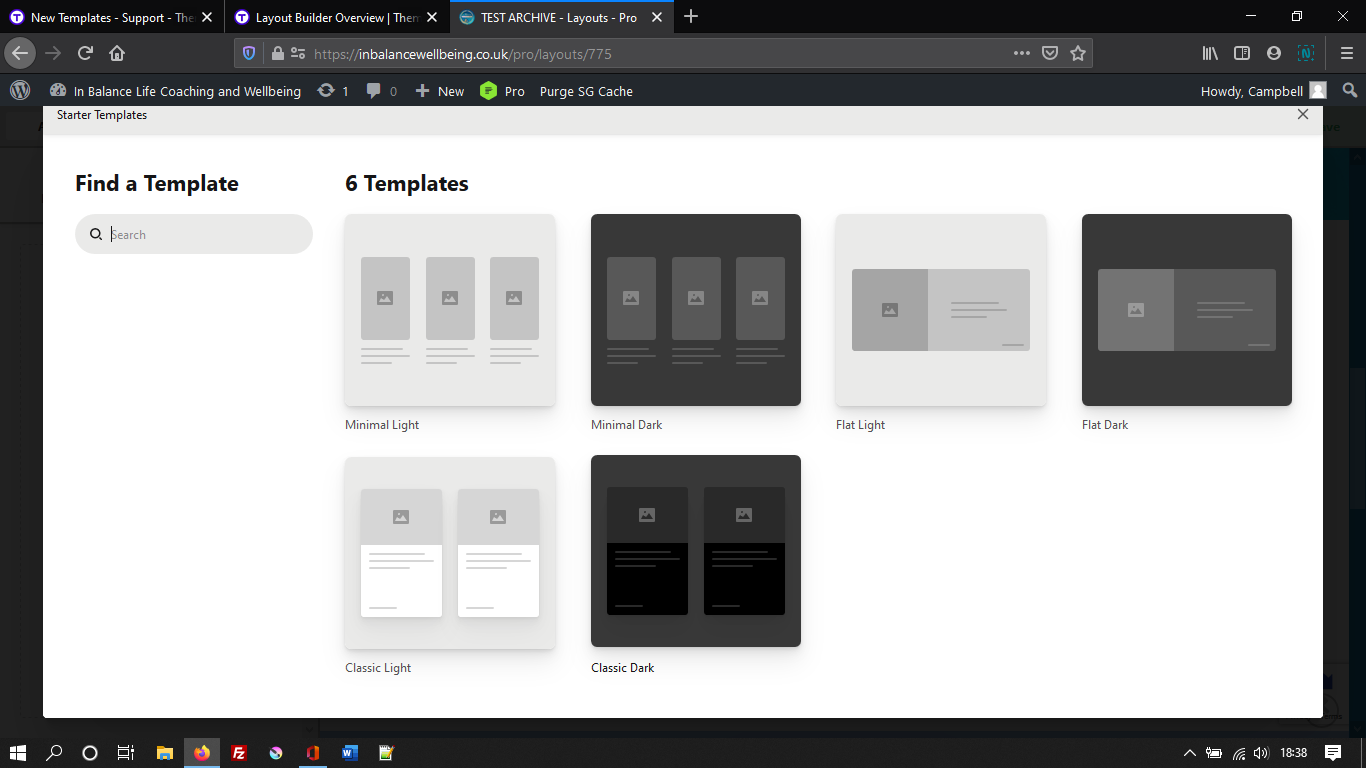Click the 'Minimal Dark' caption text

tap(627, 425)
